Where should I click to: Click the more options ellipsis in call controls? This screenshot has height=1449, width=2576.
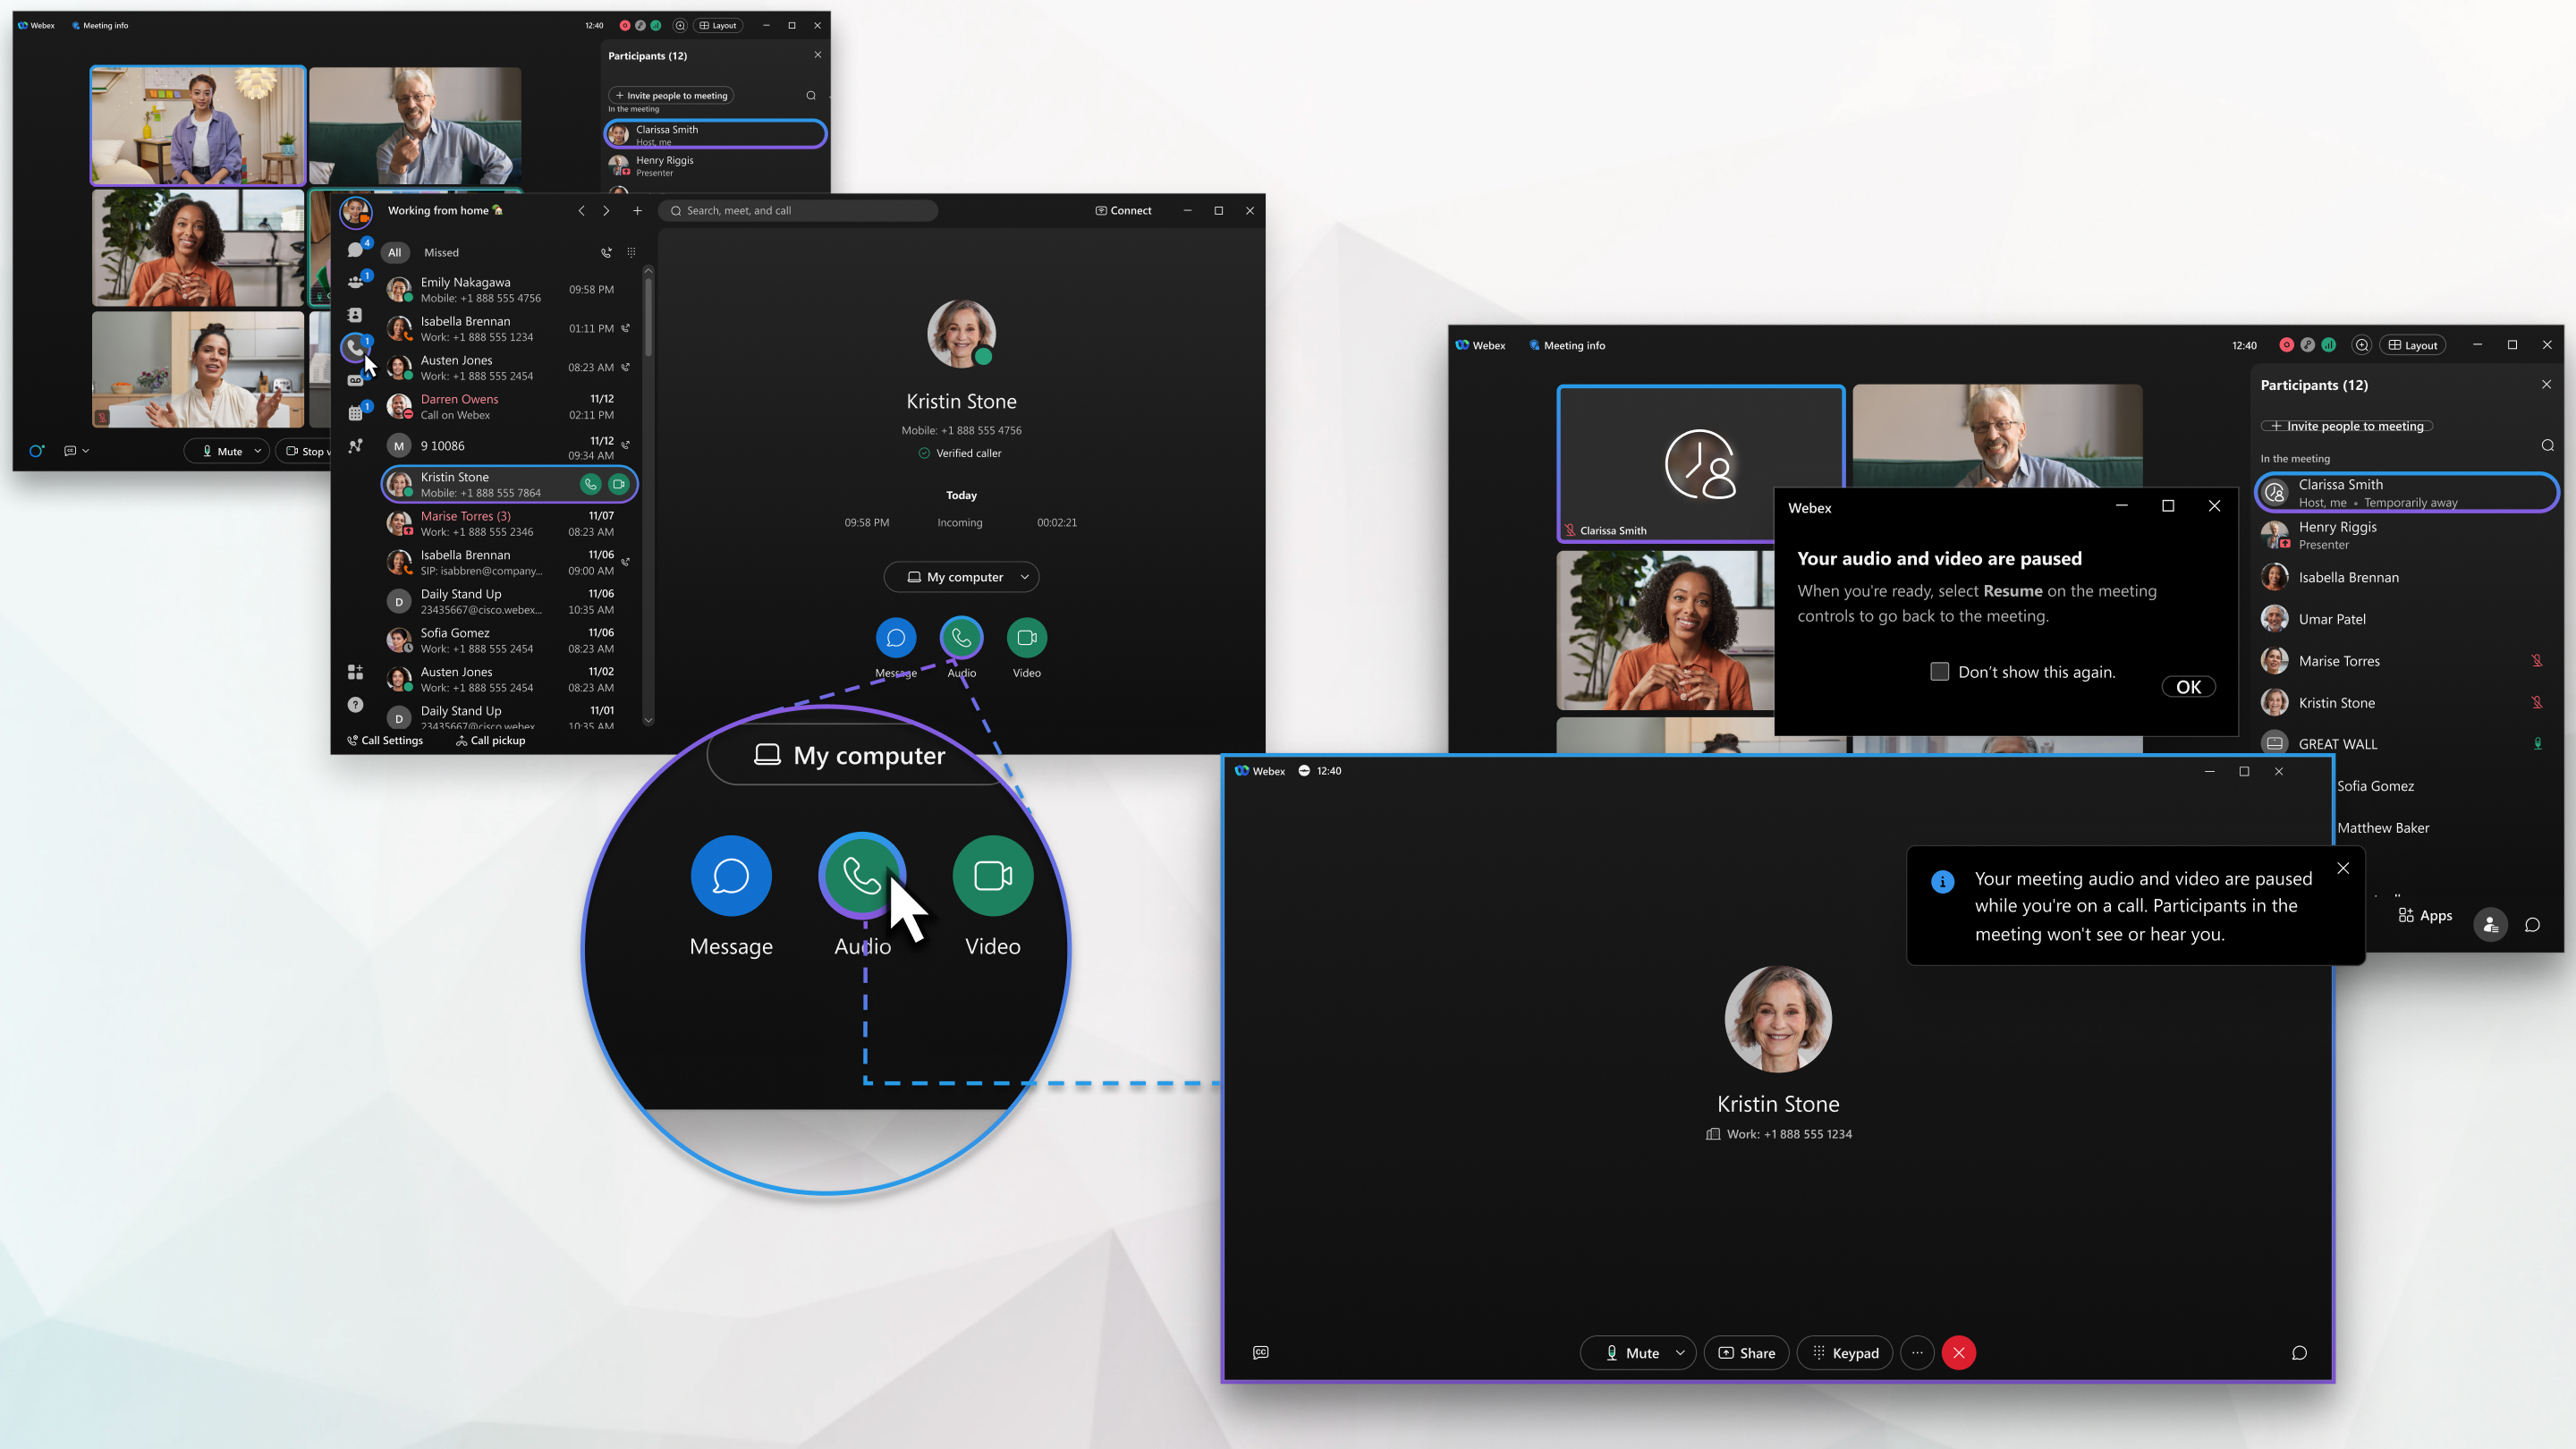1916,1352
